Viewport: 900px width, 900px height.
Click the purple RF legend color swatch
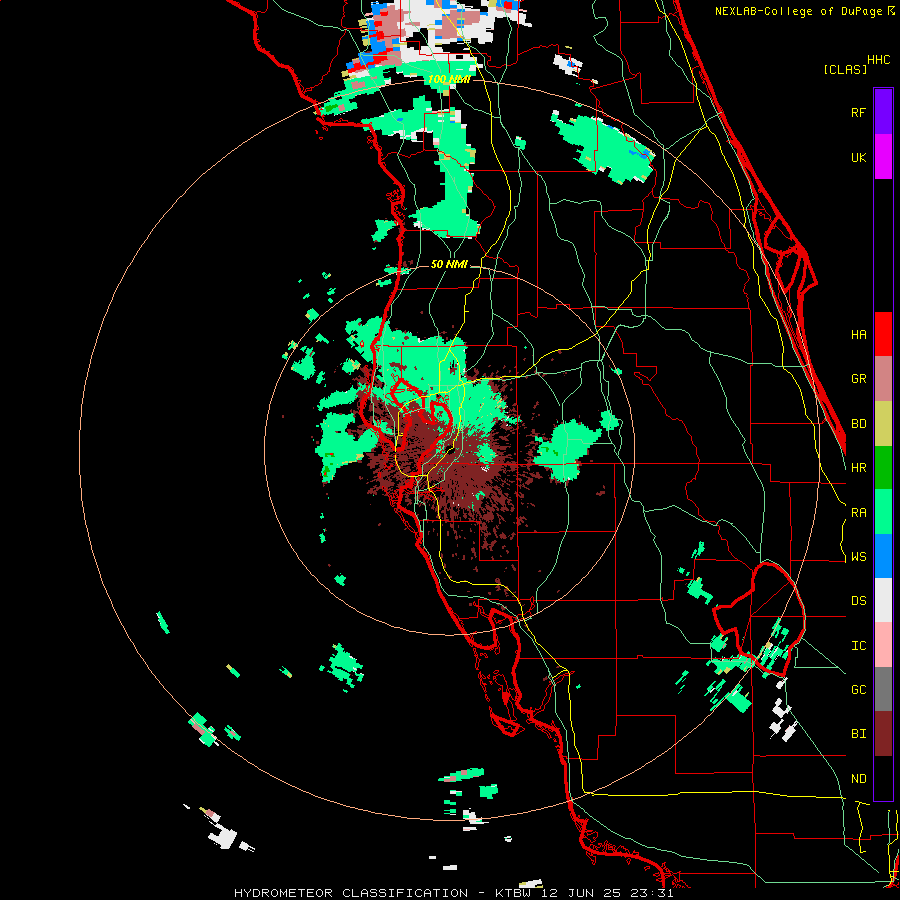[883, 112]
